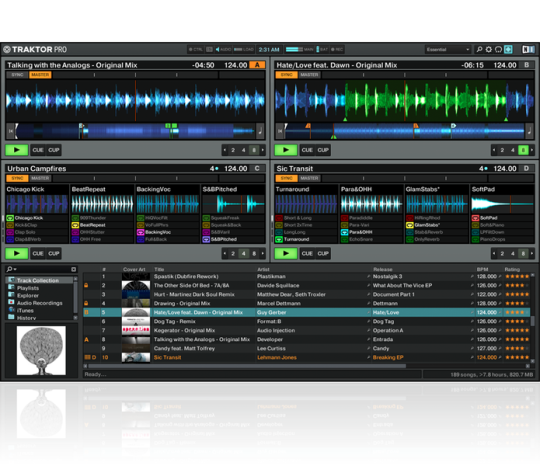
Task: Click Deck A play button
Action: (17, 150)
